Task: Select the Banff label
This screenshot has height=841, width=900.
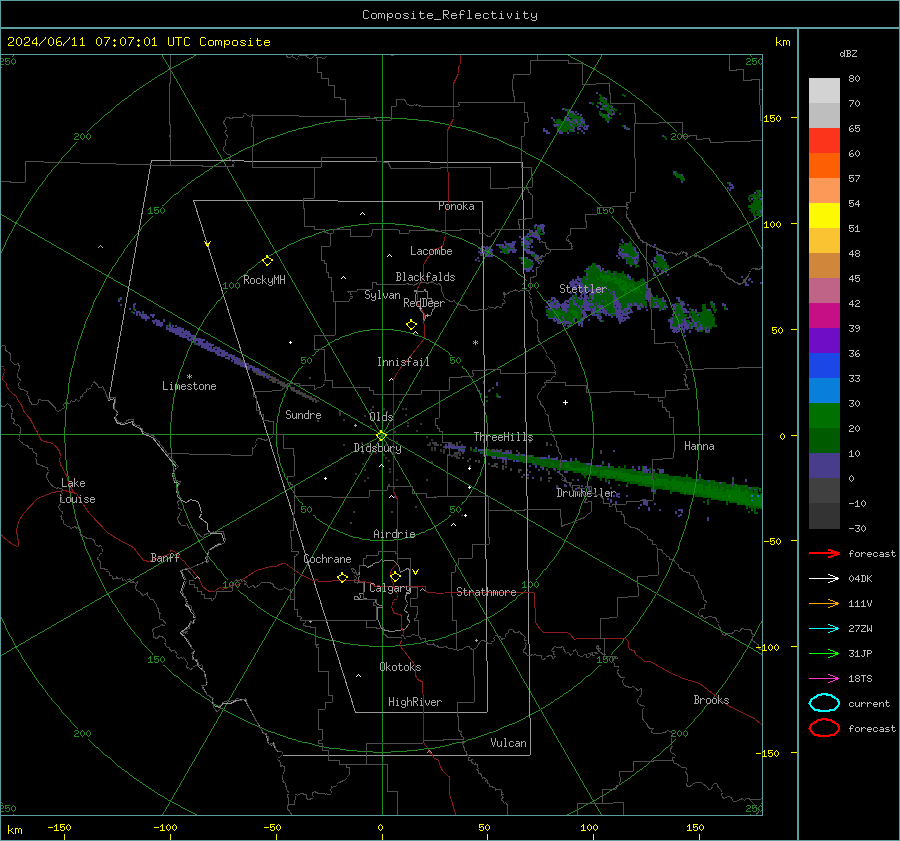Action: click(x=165, y=558)
